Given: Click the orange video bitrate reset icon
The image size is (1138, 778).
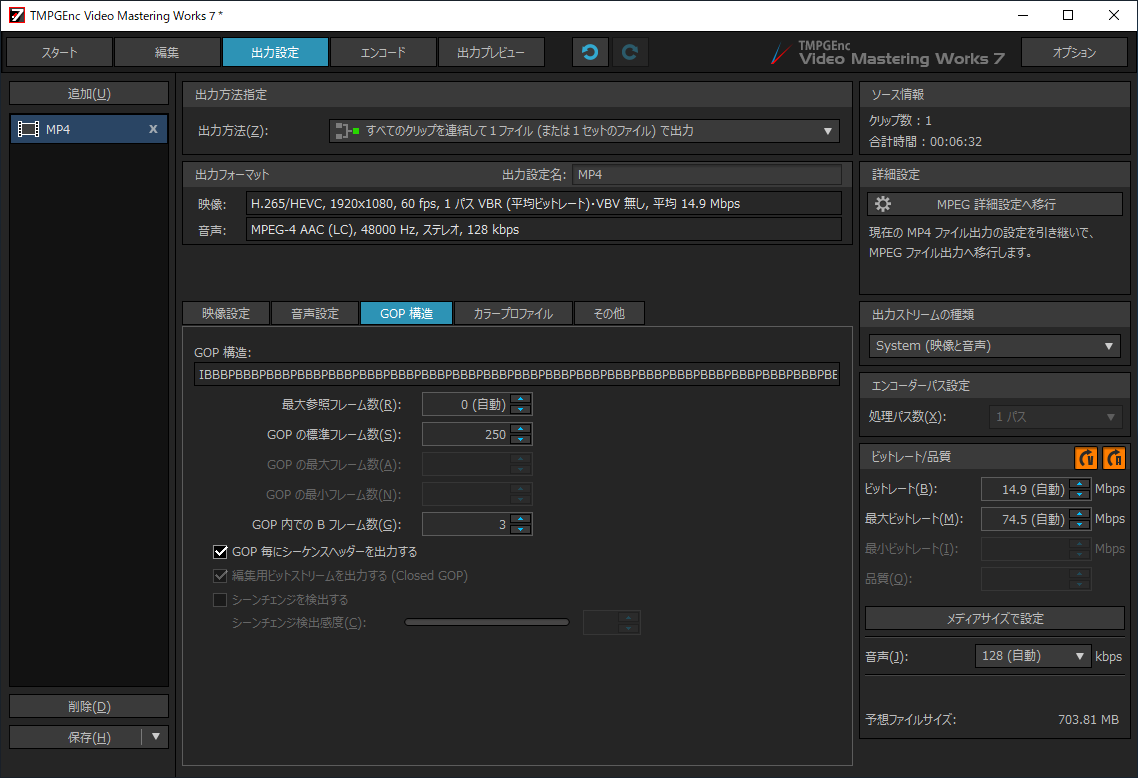Looking at the screenshot, I should tap(1086, 458).
